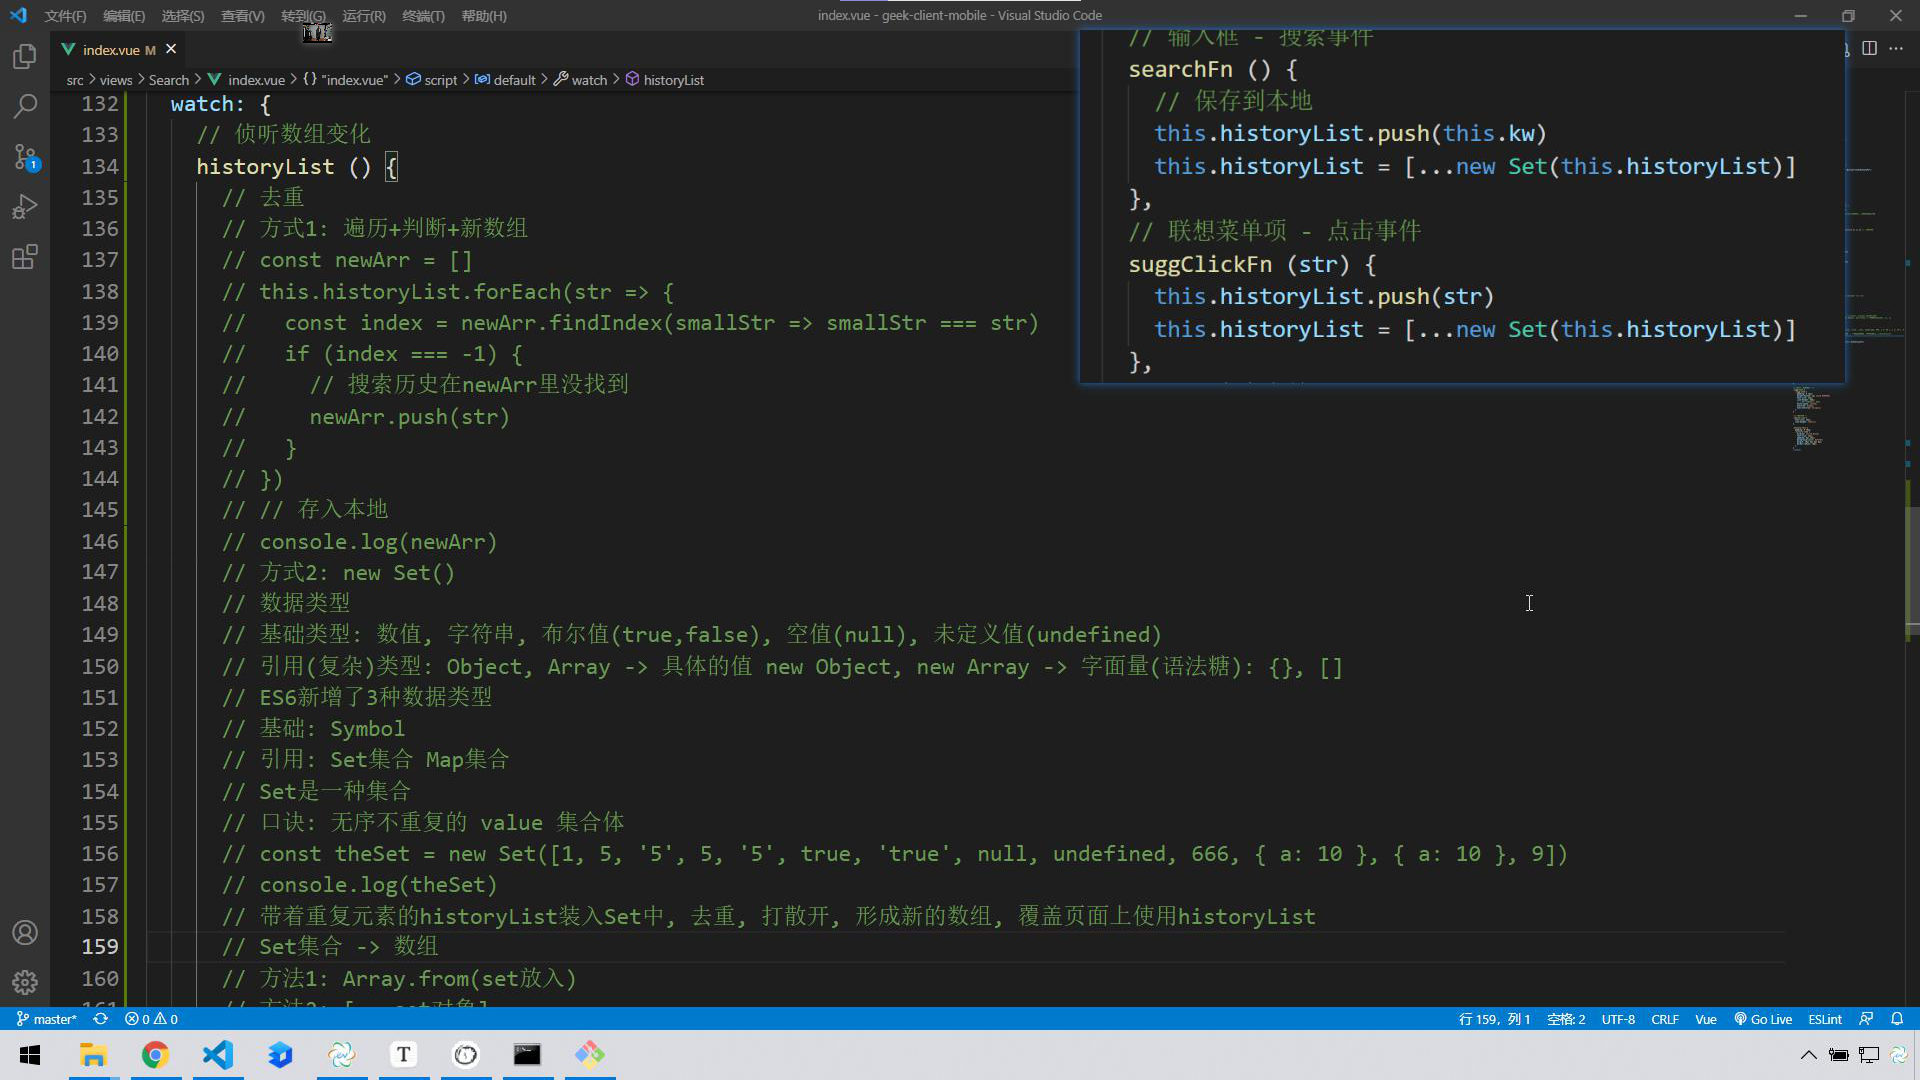The image size is (1920, 1080).
Task: Select the index.vue editor tab
Action: click(x=110, y=49)
